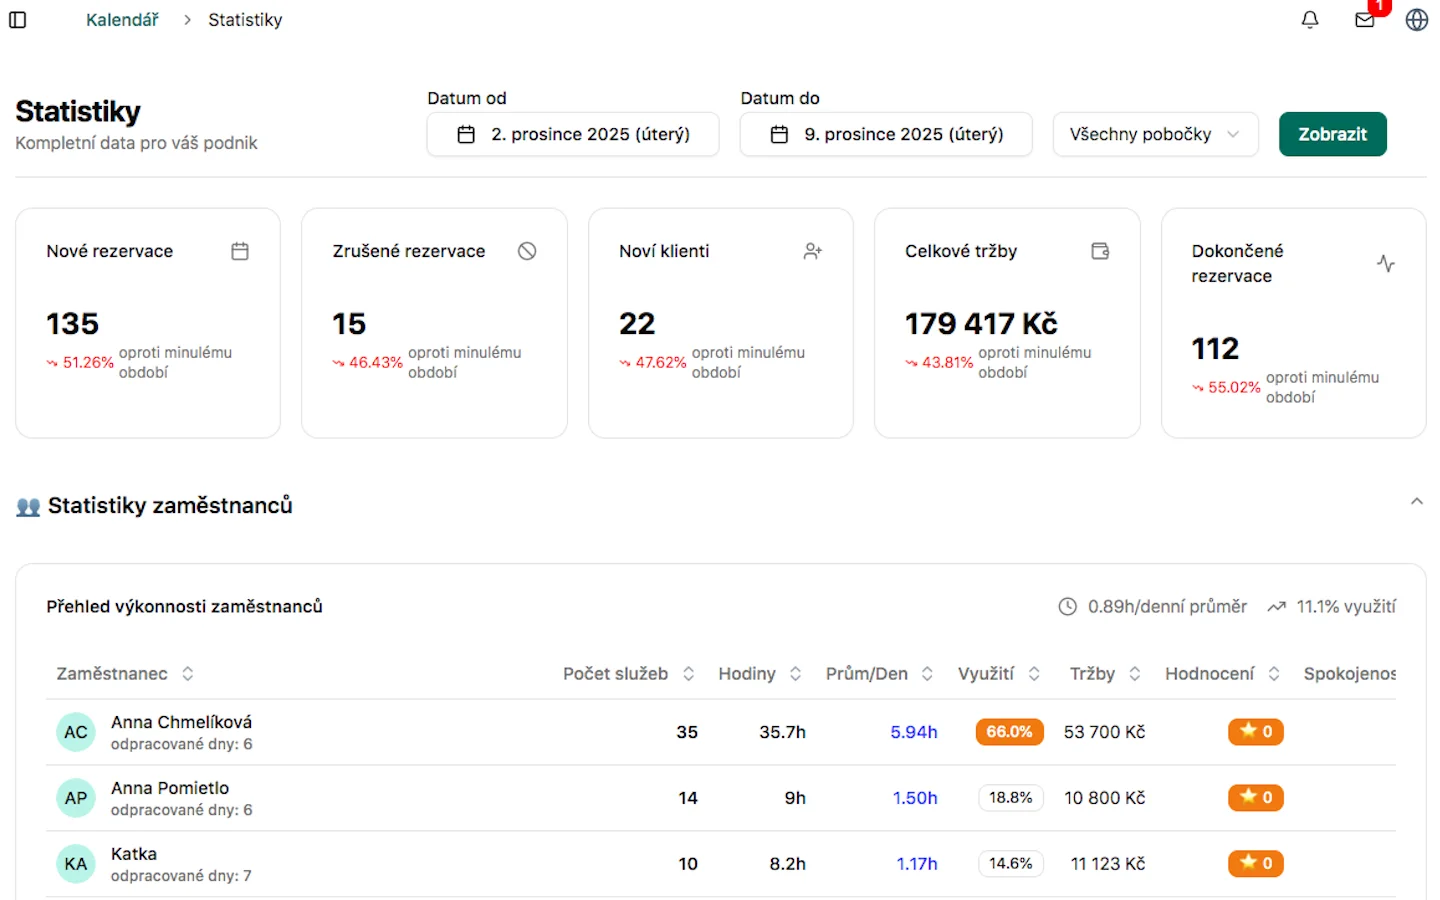
Task: Sort table by Zaměstnanec column
Action: coord(125,674)
